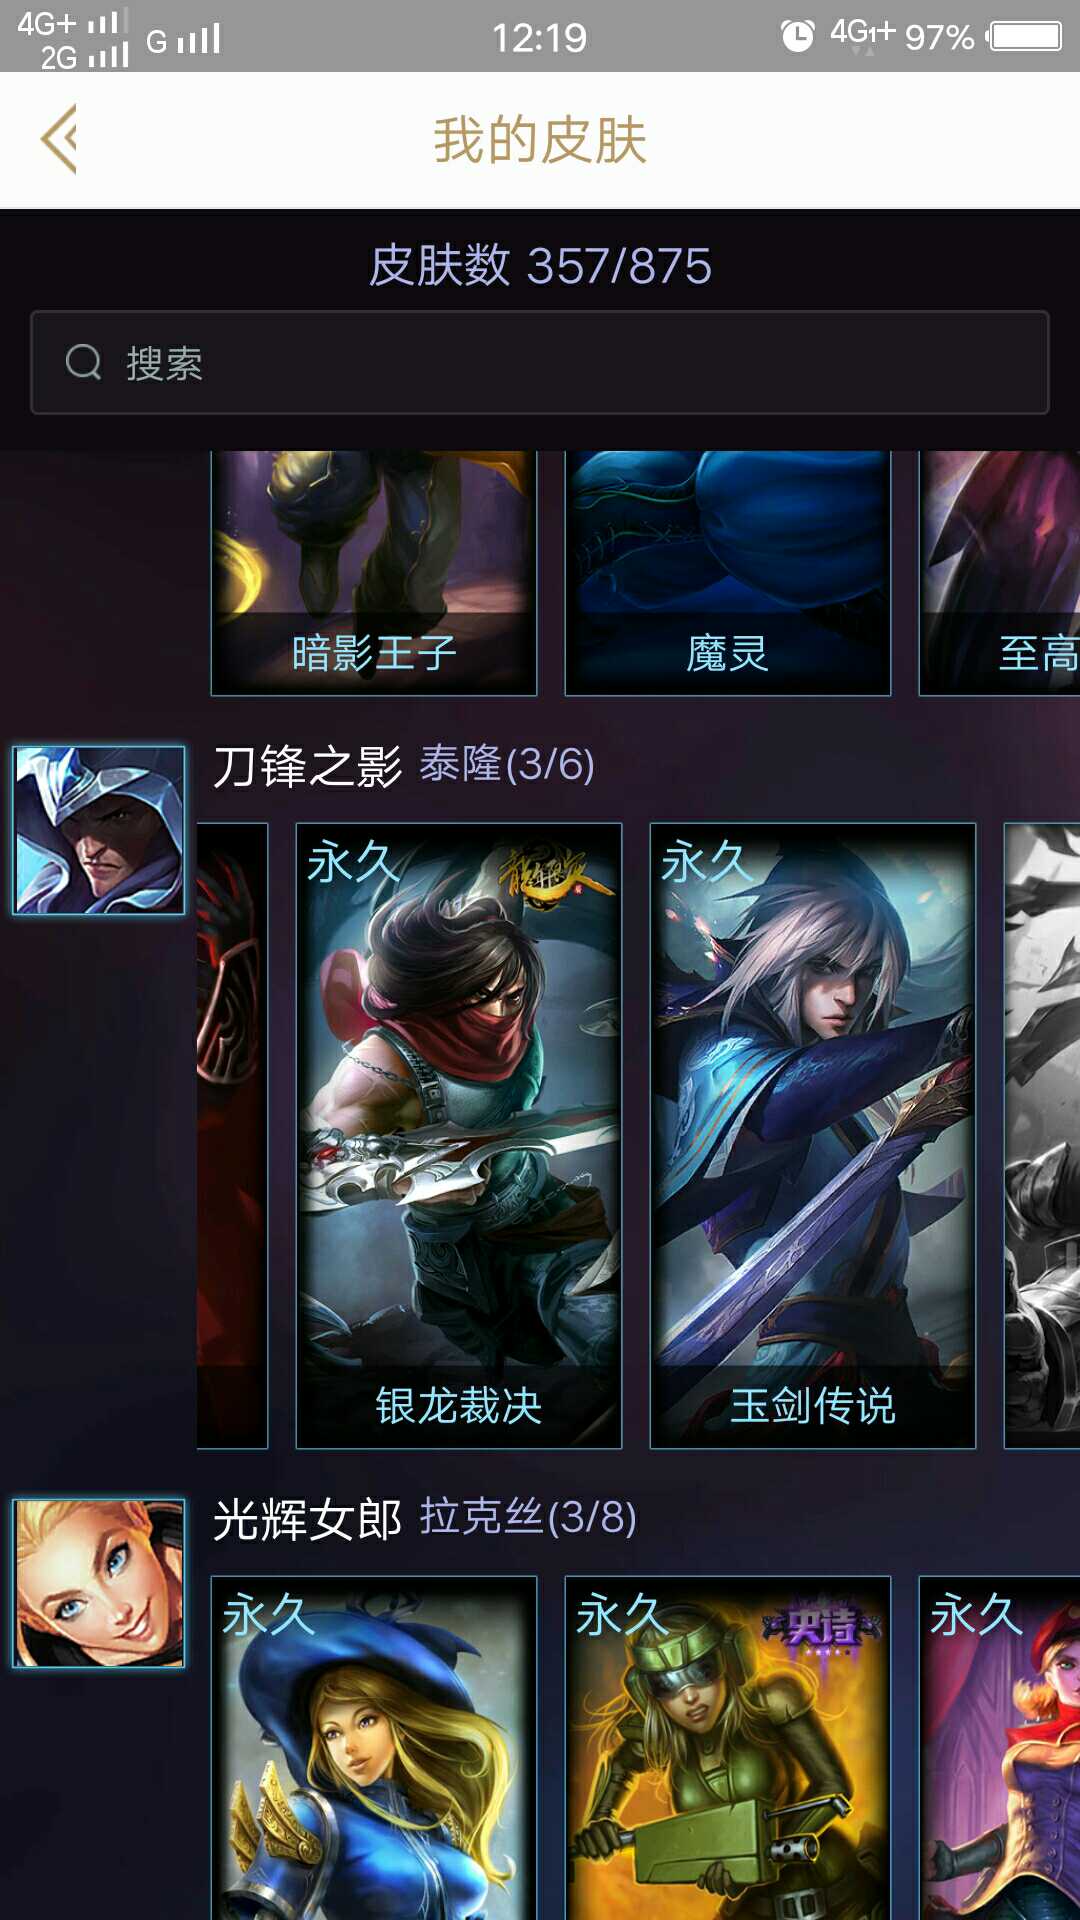Open Talon champion avatar
The image size is (1080, 1920).
click(99, 830)
